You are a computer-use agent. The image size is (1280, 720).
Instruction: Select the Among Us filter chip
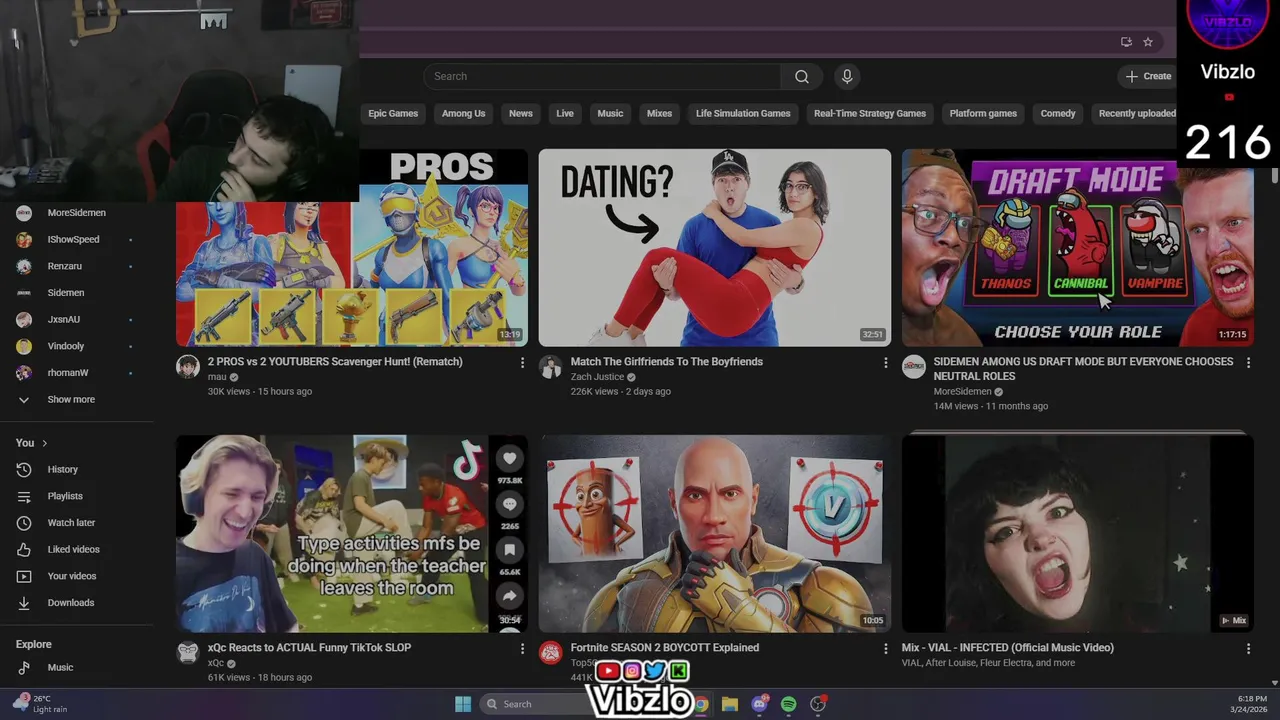pos(463,113)
